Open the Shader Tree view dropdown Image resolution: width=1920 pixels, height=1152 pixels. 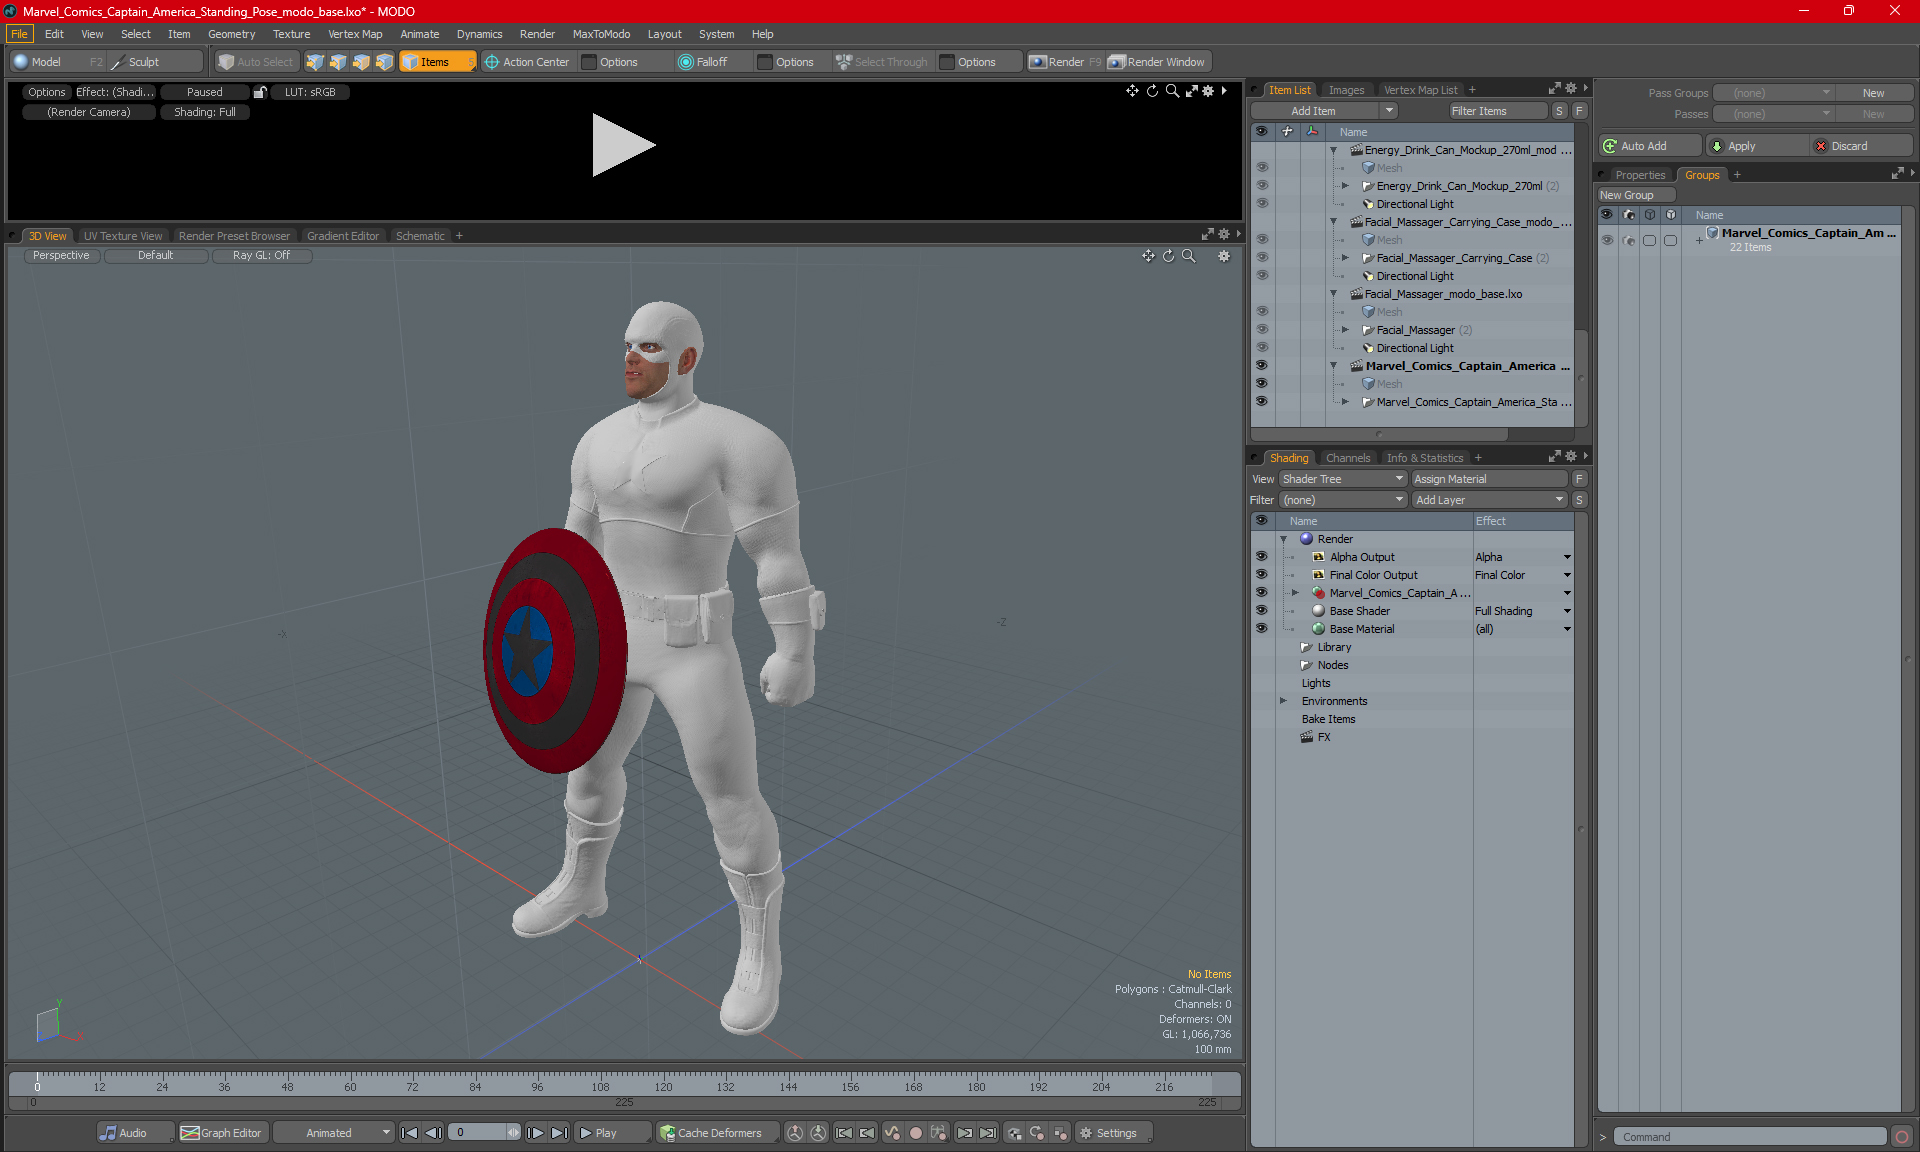1343,479
